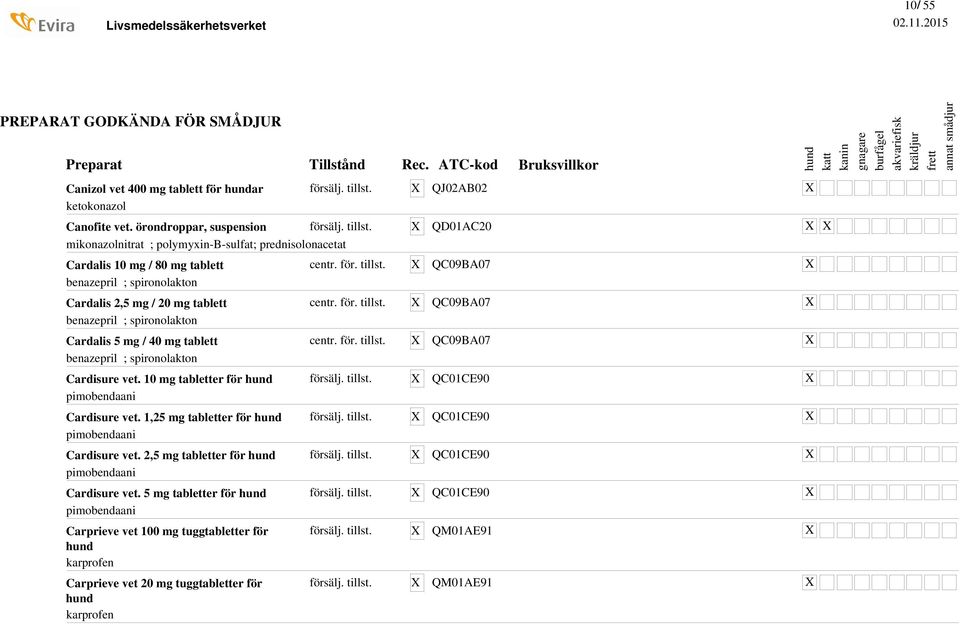
Task: Select ATC-kod column header
Action: click(x=468, y=165)
